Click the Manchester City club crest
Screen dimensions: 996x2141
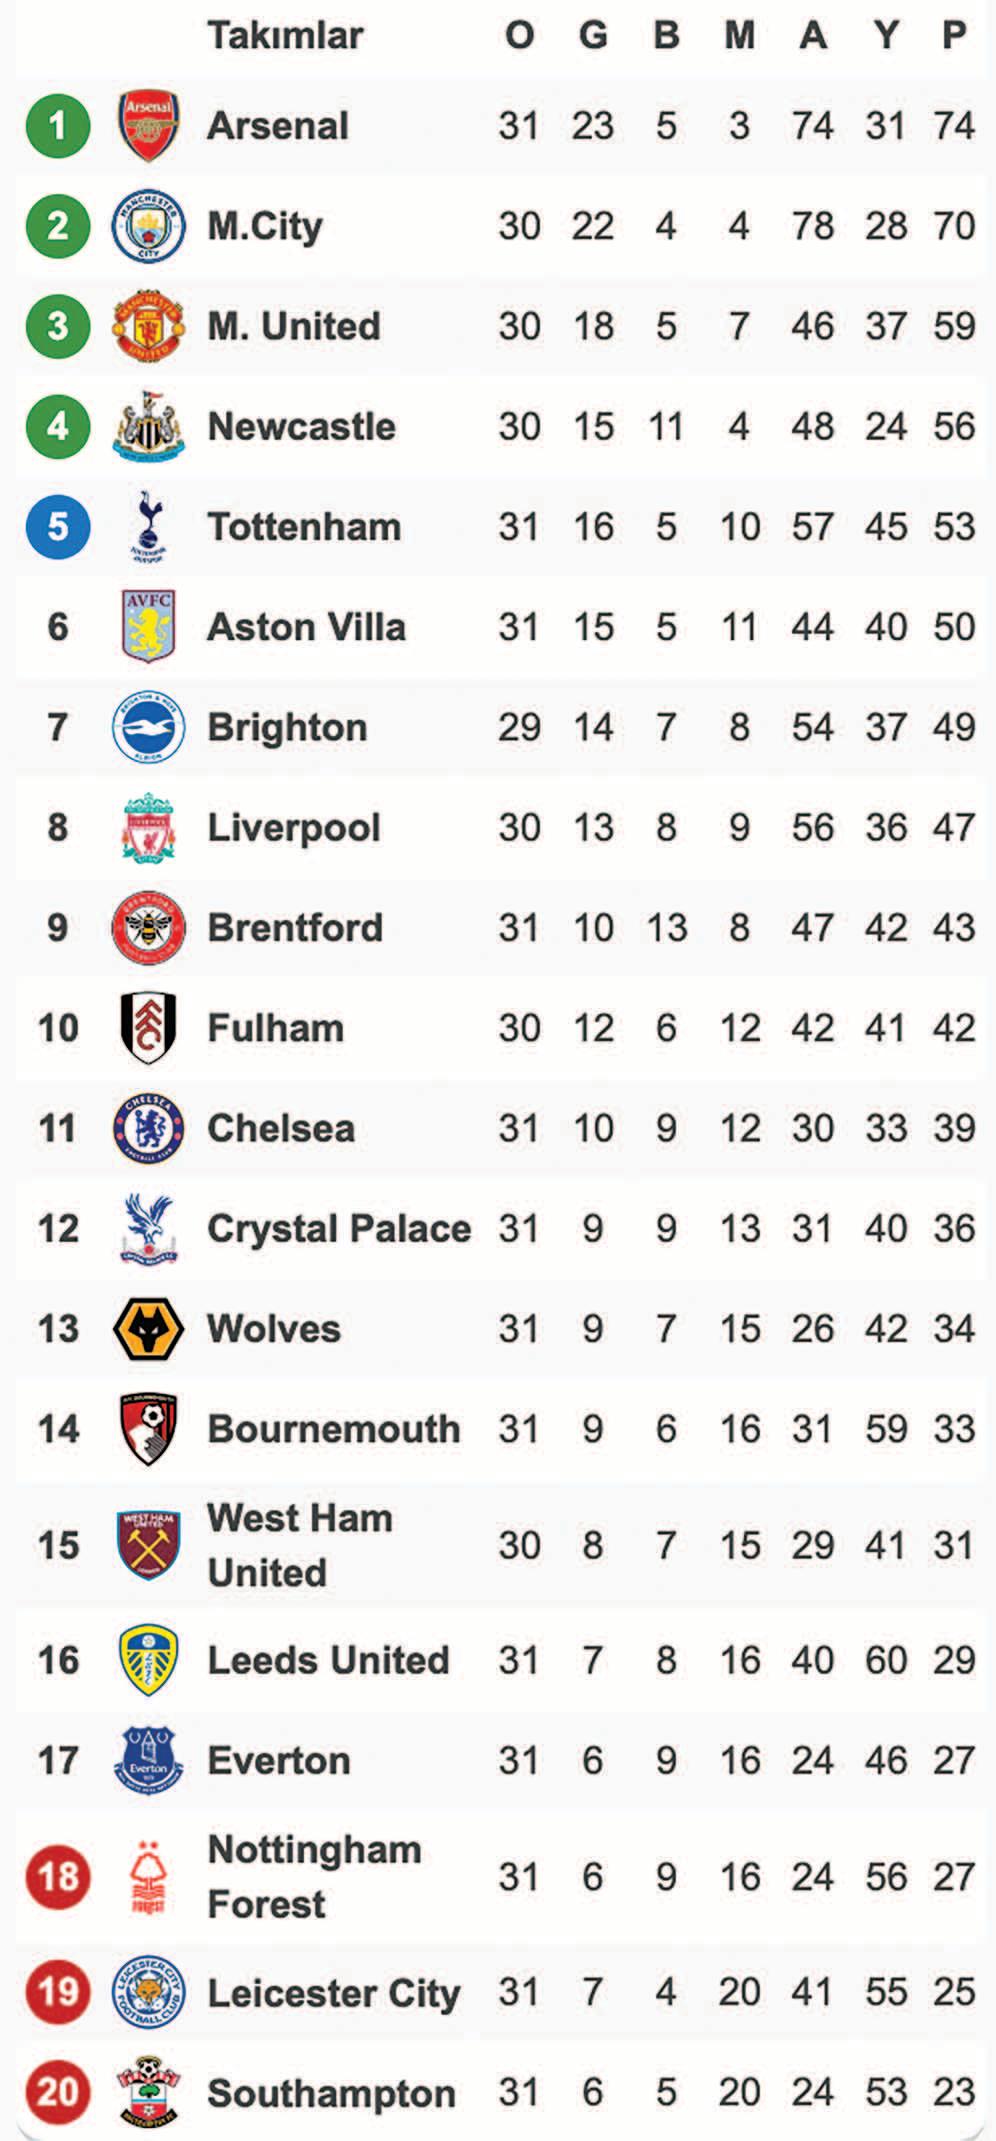point(148,226)
